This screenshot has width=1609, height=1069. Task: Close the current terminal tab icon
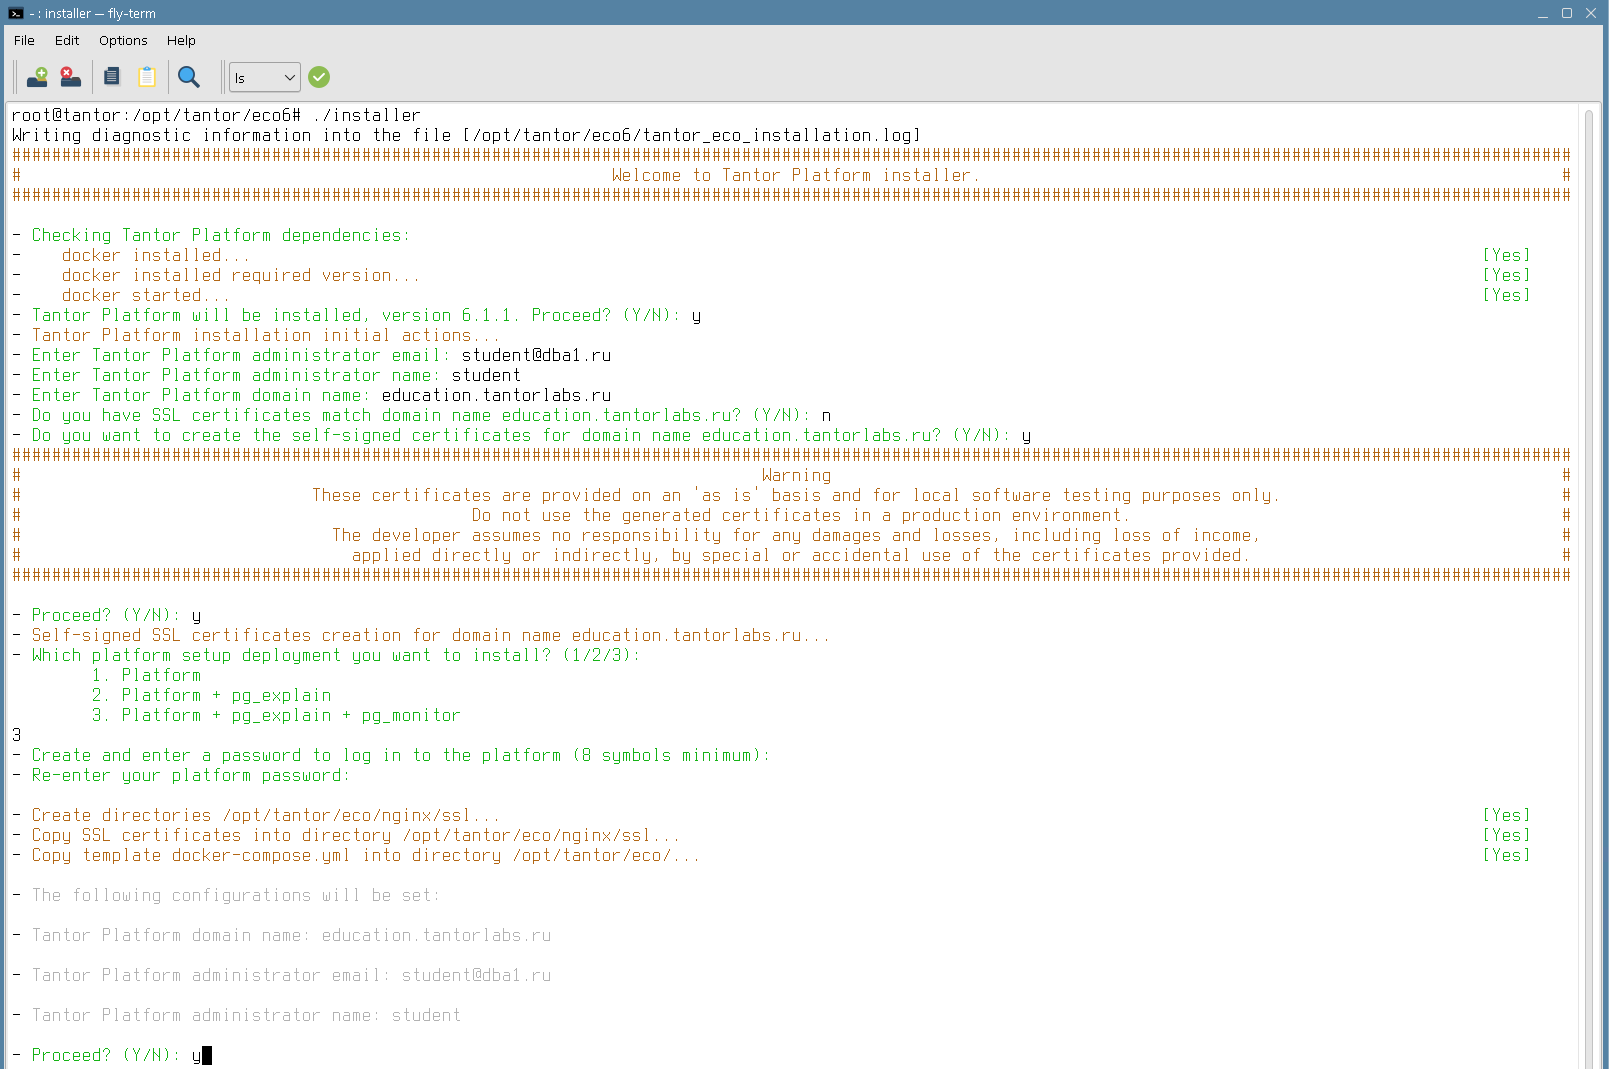(x=70, y=77)
